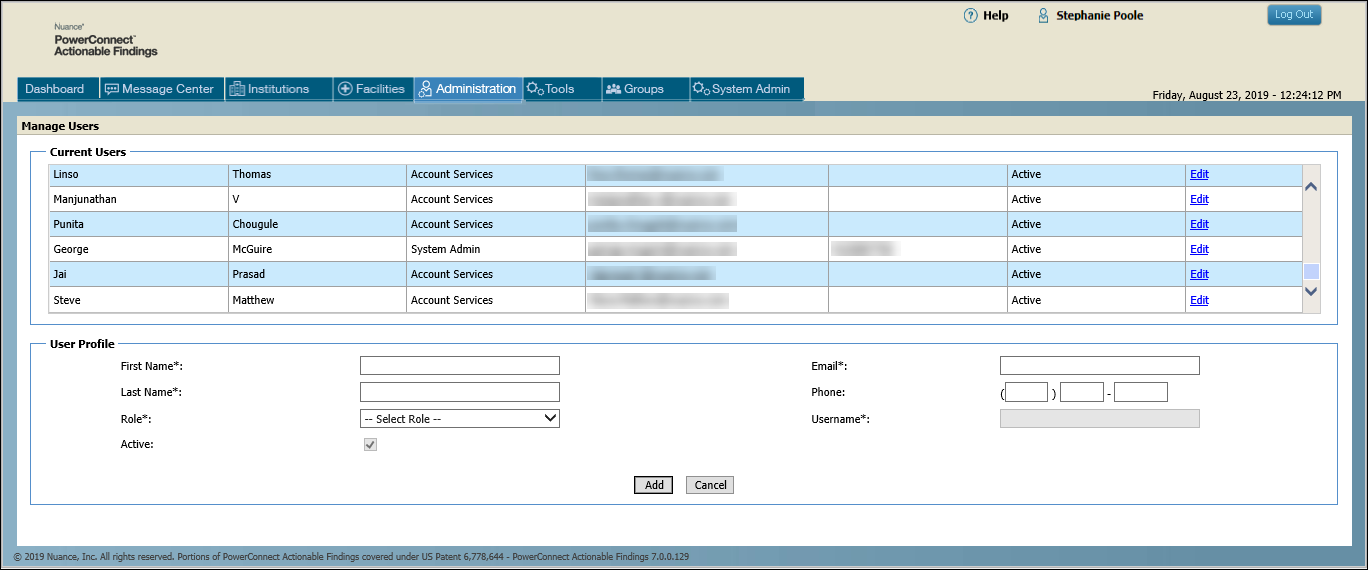Select the System Admin role cell
Image resolution: width=1368 pixels, height=570 pixels.
pos(496,249)
